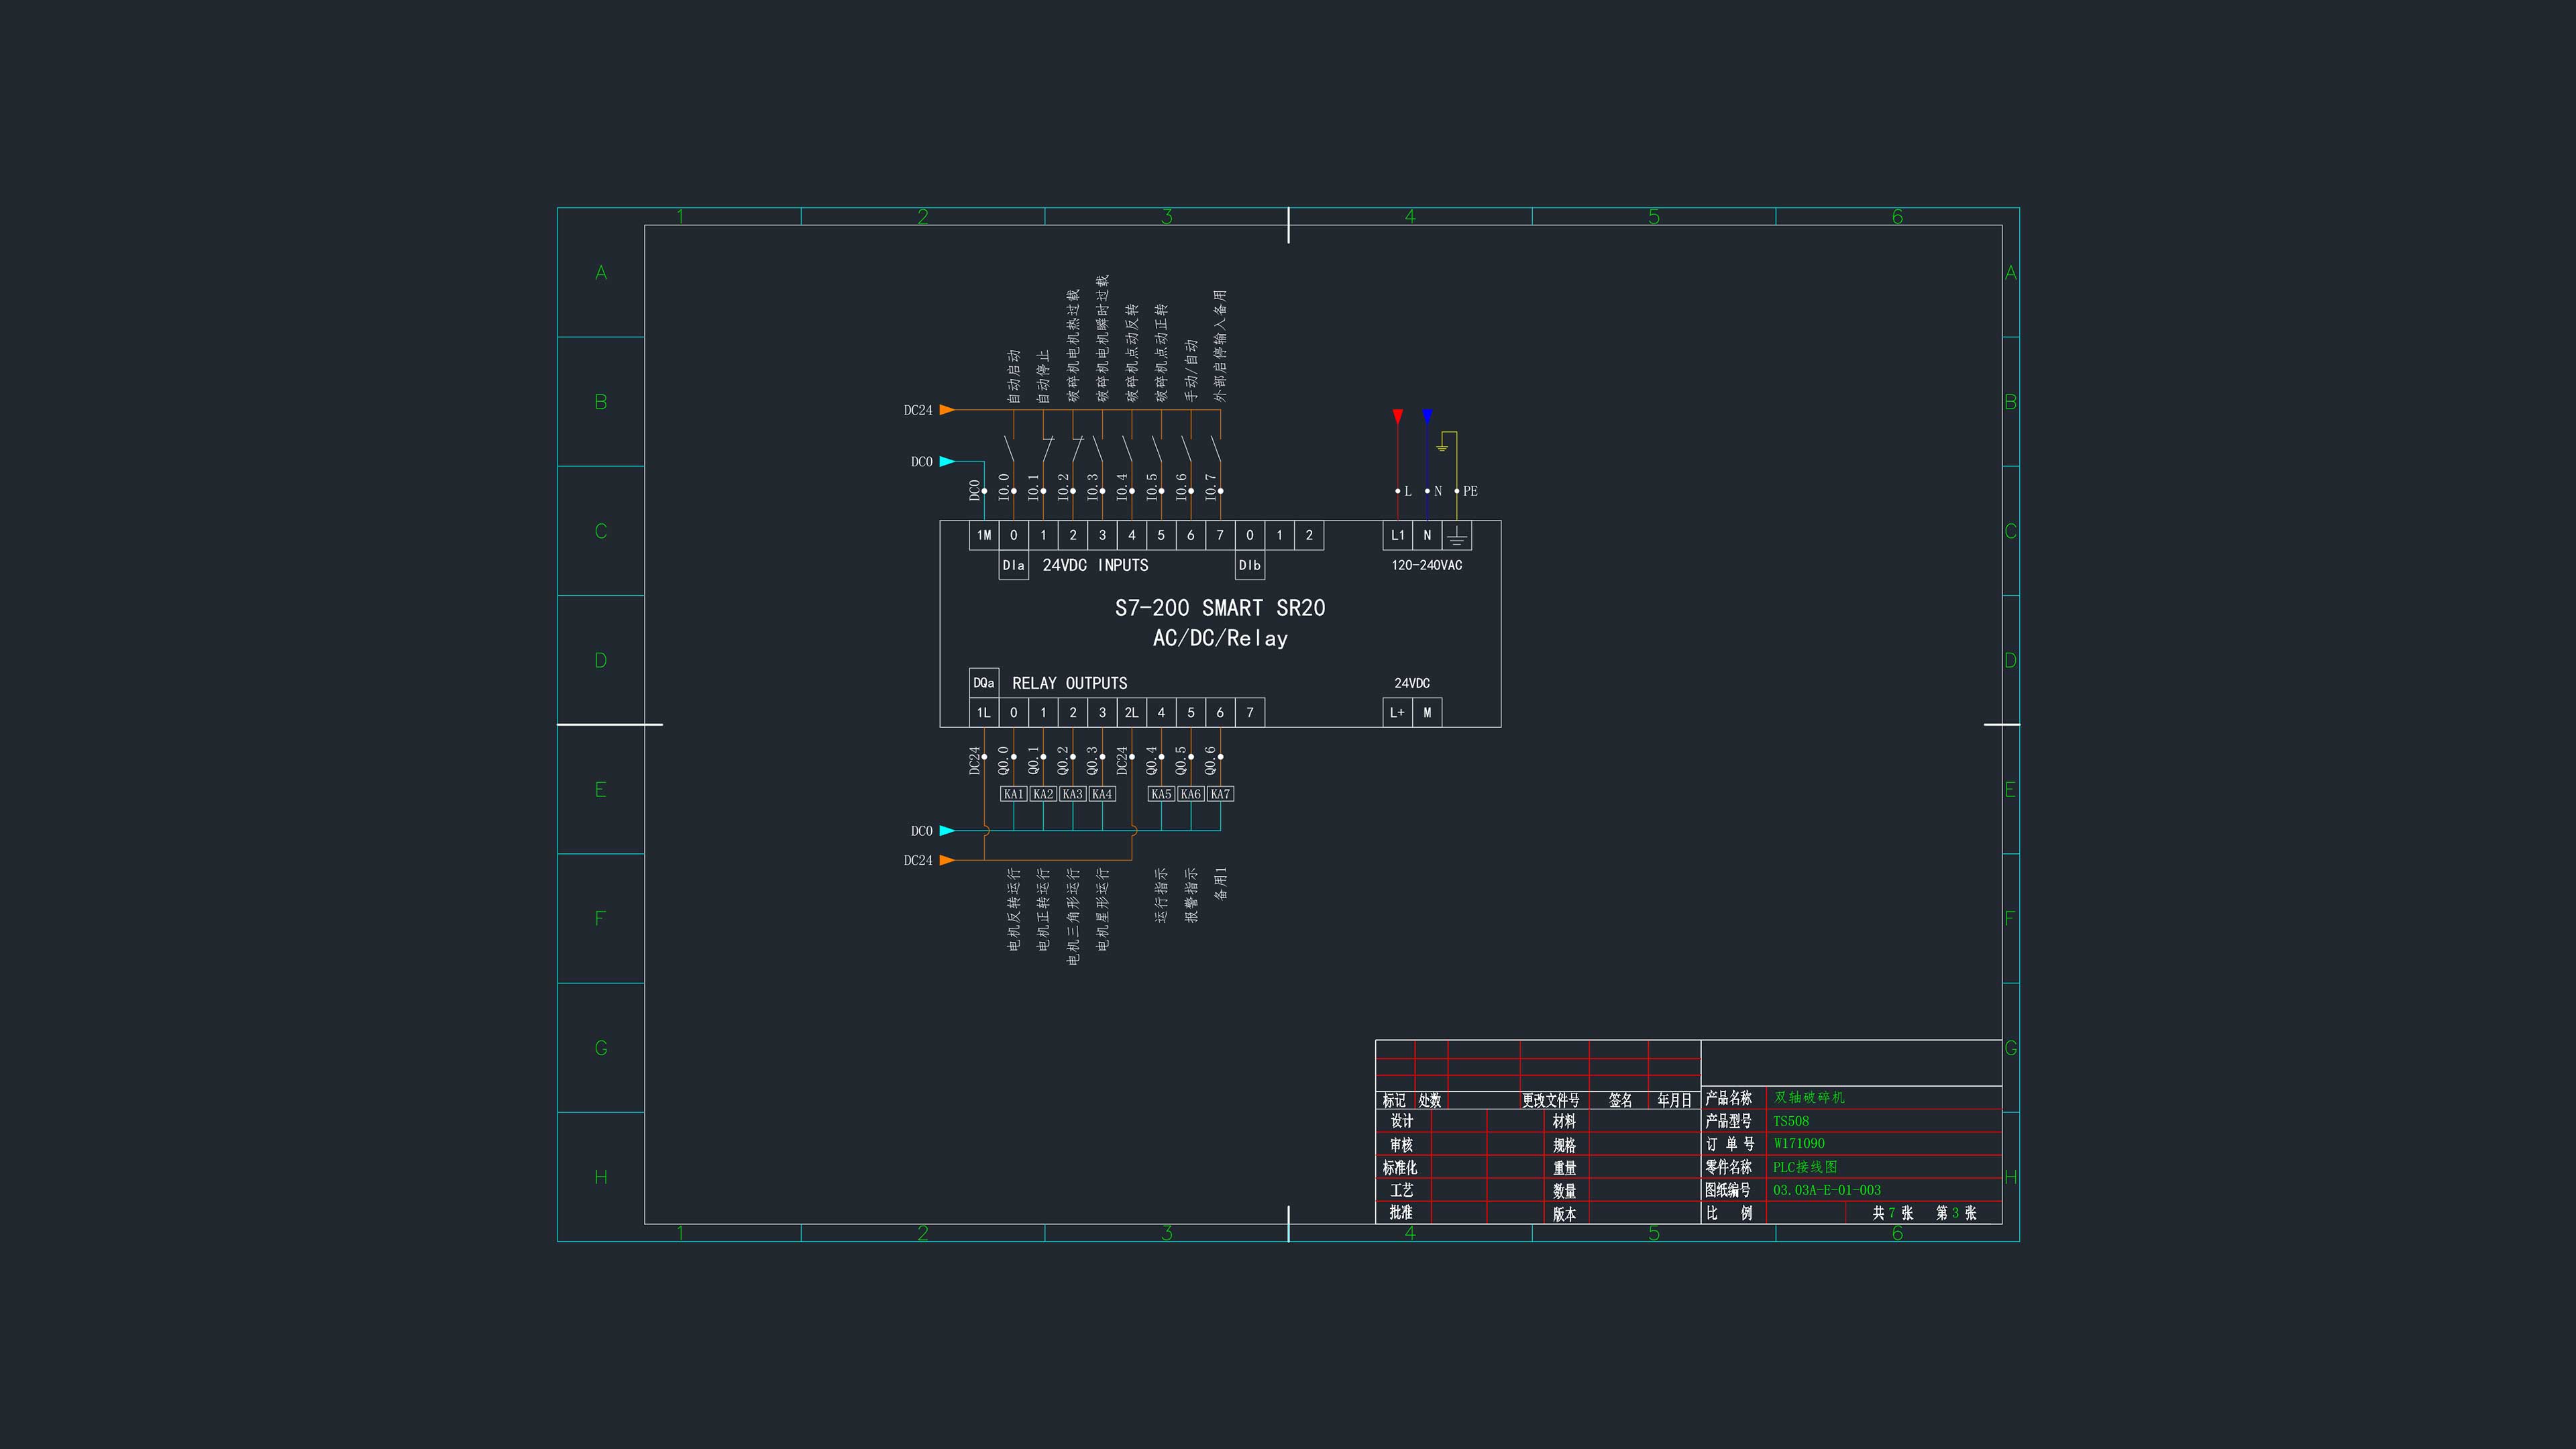Screen dimensions: 2576x1449
Task: Click the drawing number 03.03A-E-01-003
Action: click(x=1827, y=1190)
